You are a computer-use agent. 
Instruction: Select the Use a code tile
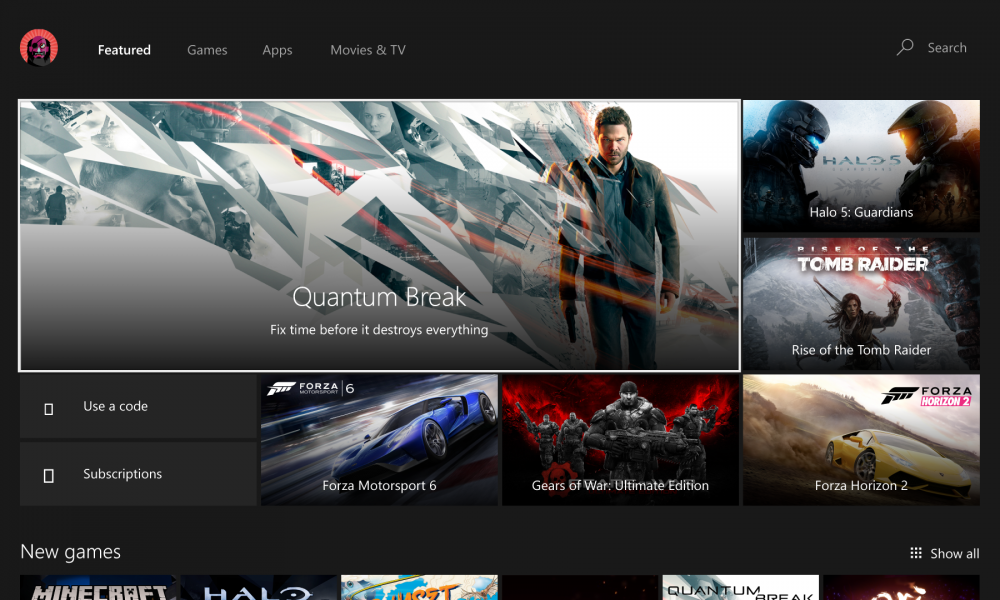pos(138,406)
